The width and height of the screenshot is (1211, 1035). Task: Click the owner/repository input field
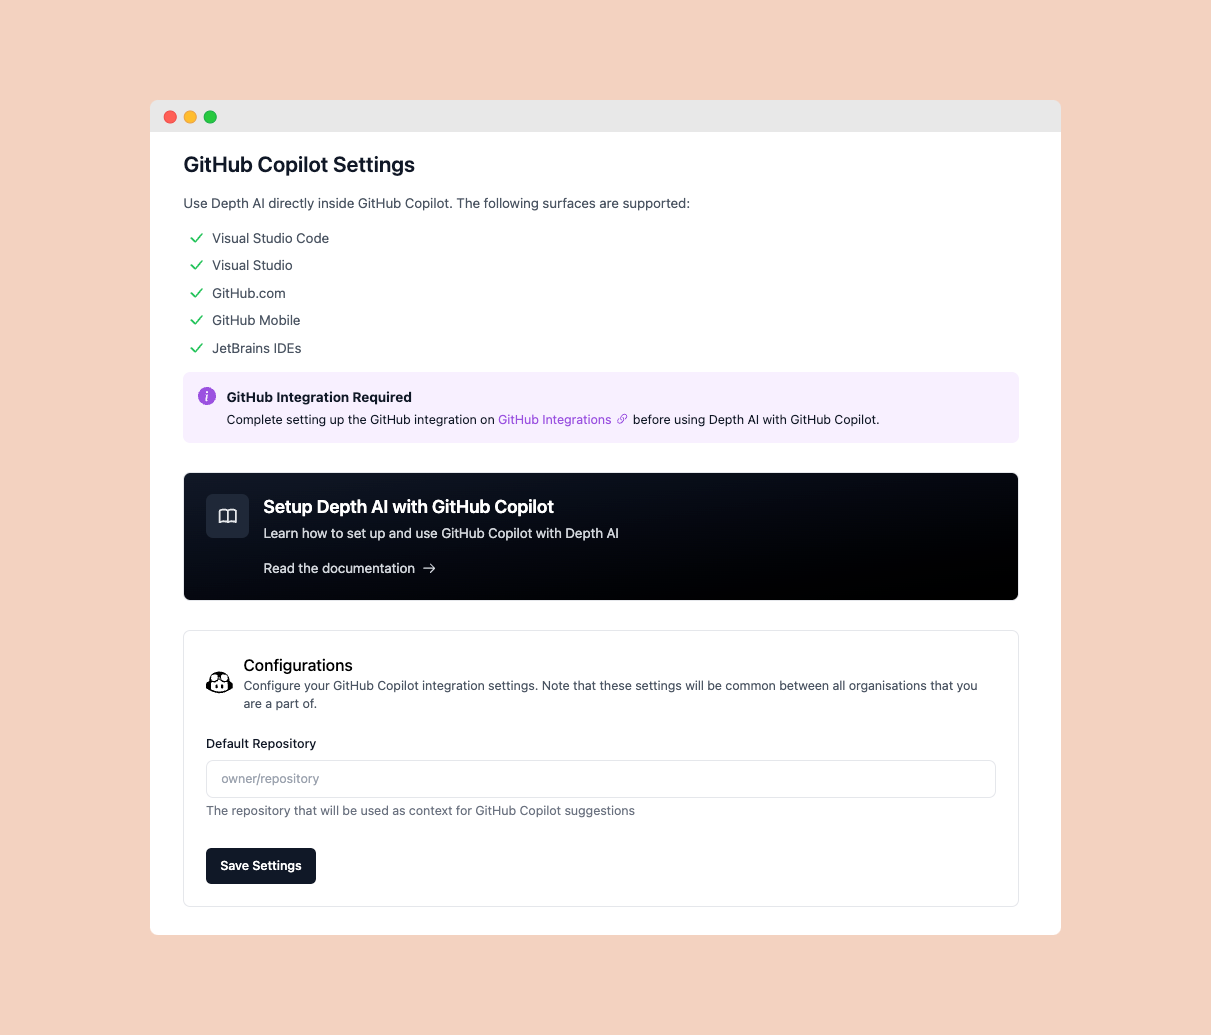pyautogui.click(x=600, y=778)
